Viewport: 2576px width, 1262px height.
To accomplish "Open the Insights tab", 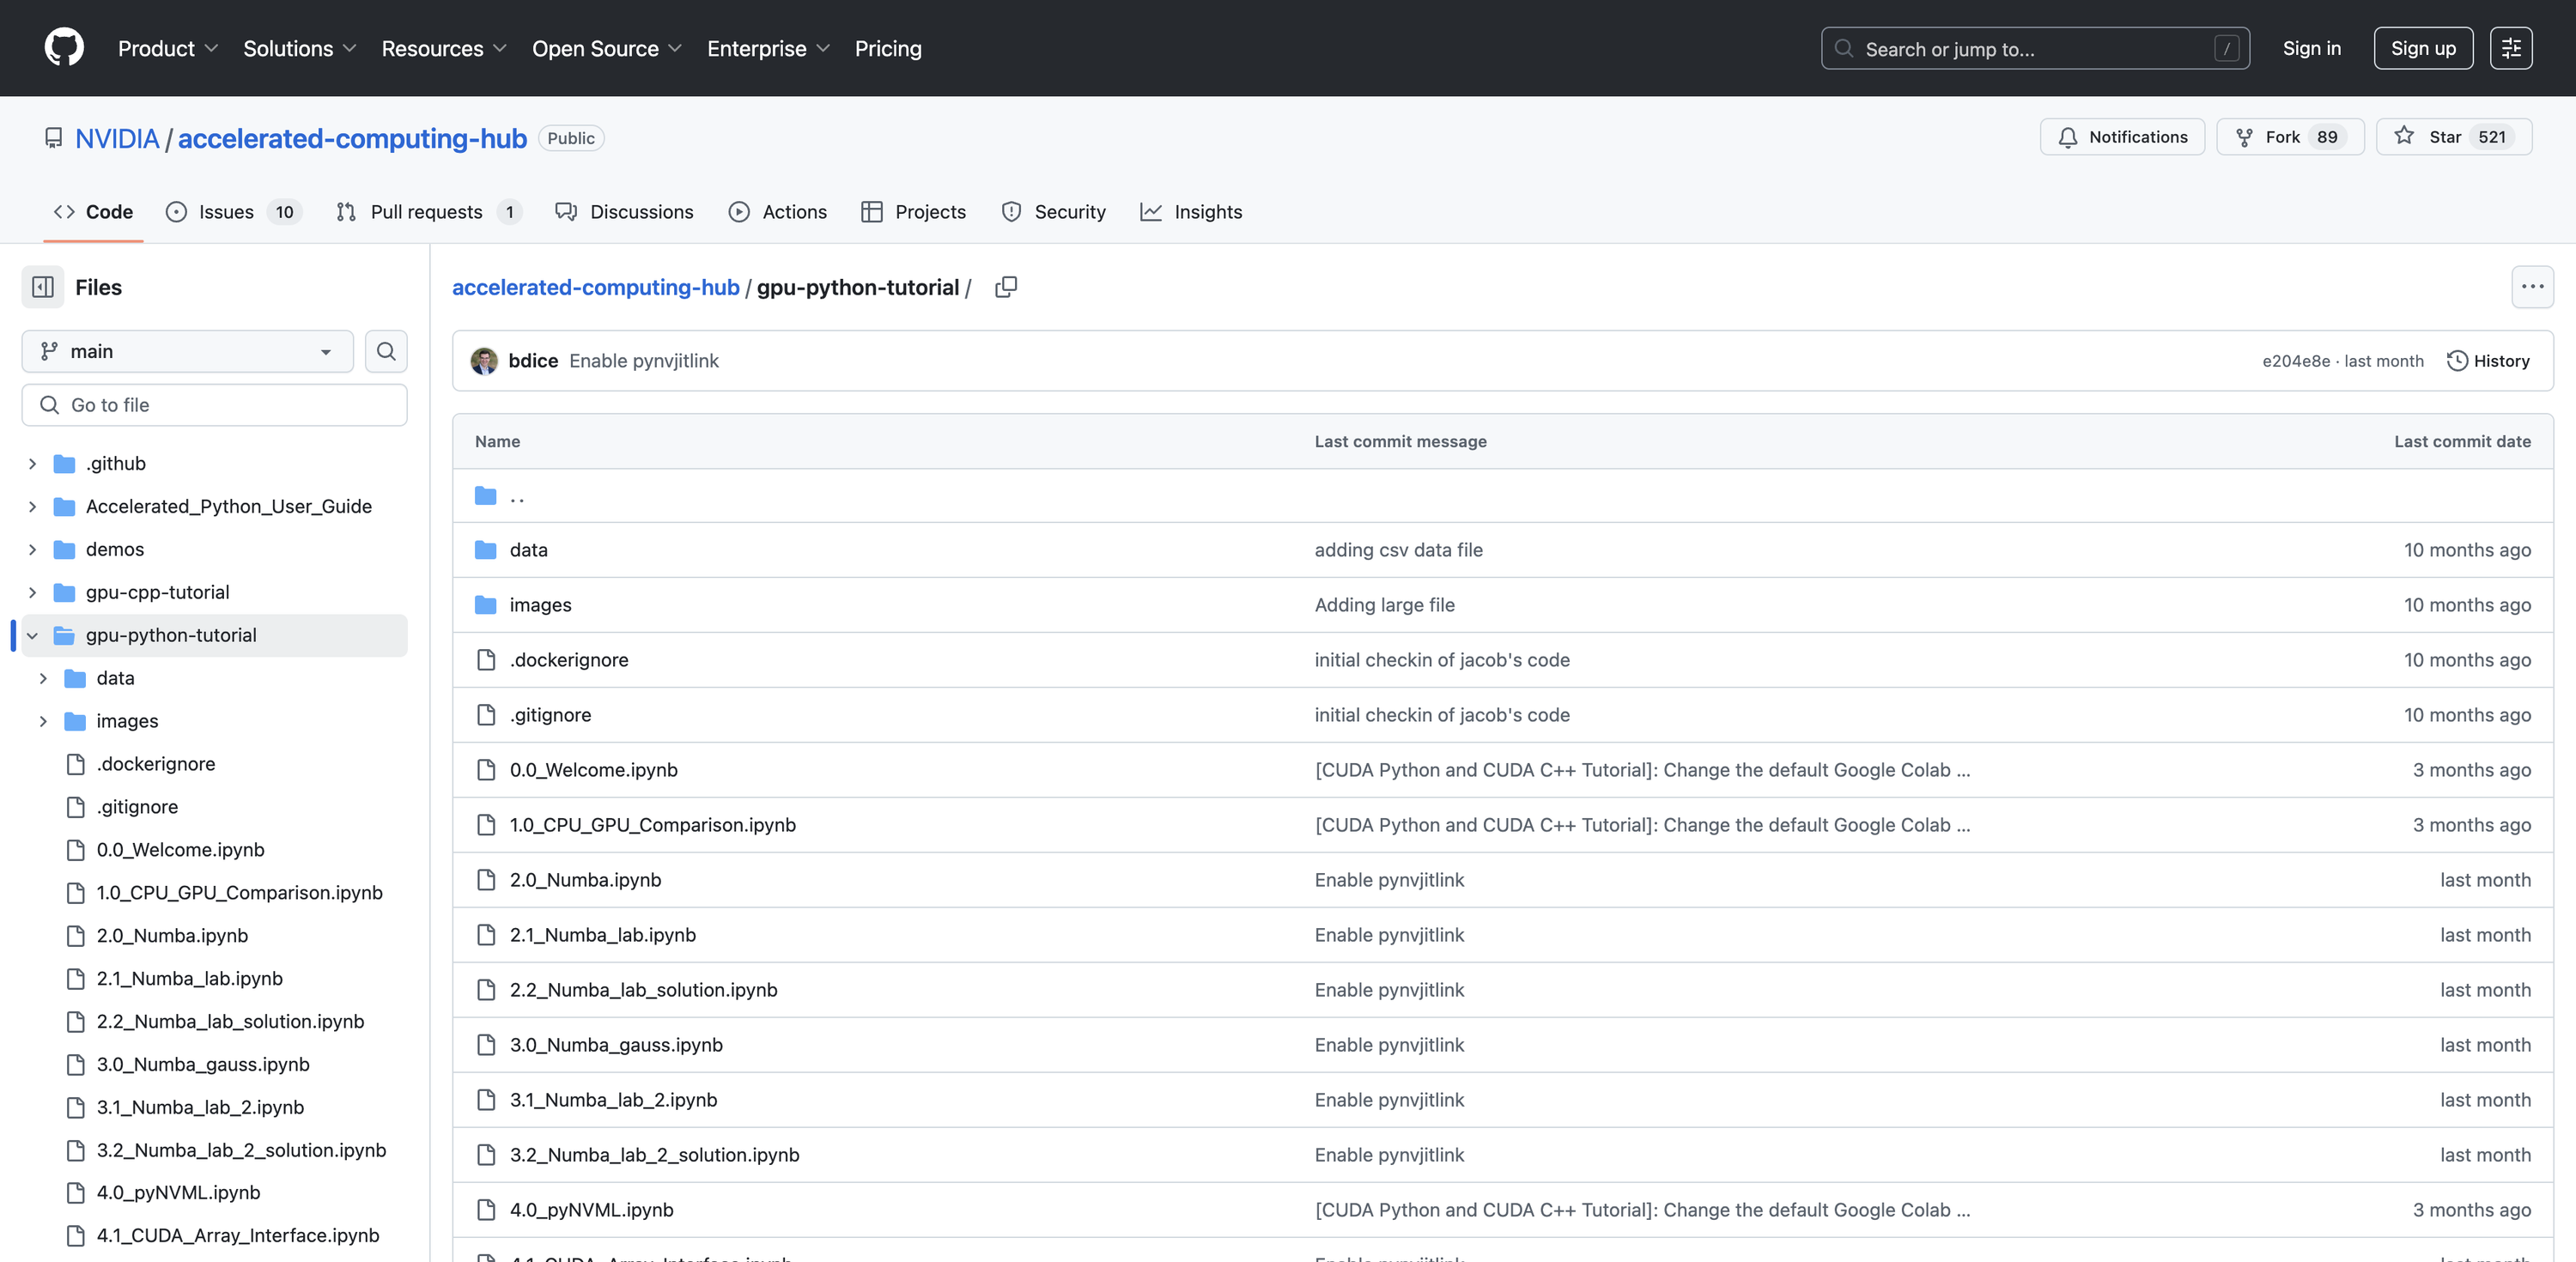I will 1191,212.
